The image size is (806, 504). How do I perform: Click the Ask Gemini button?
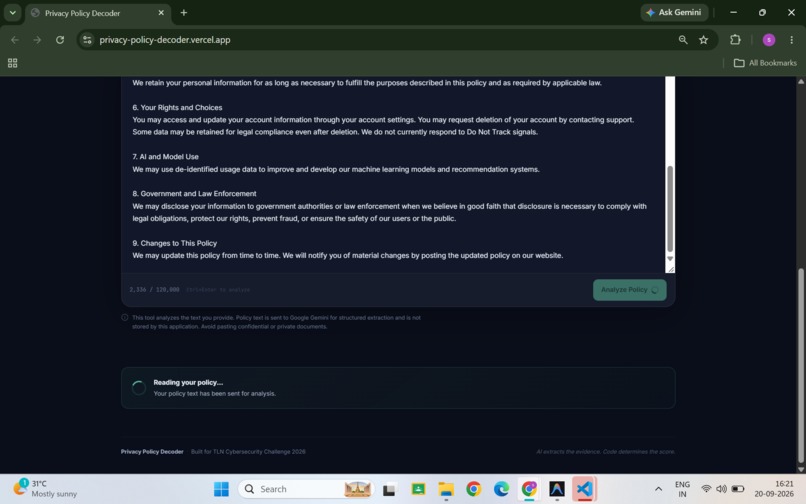coord(674,12)
